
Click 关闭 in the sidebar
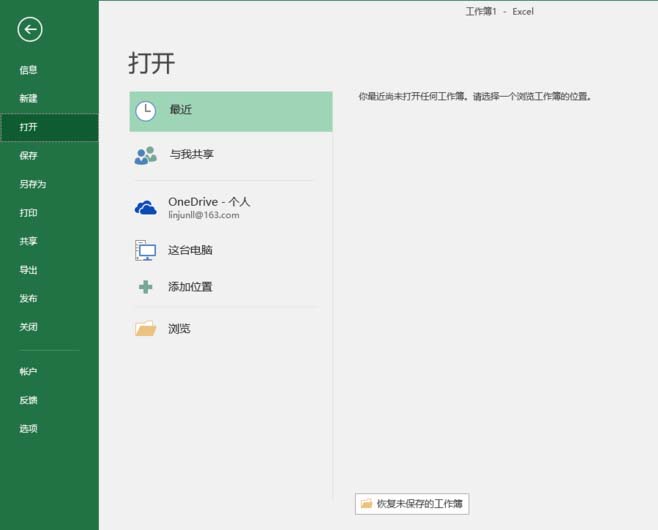click(29, 327)
